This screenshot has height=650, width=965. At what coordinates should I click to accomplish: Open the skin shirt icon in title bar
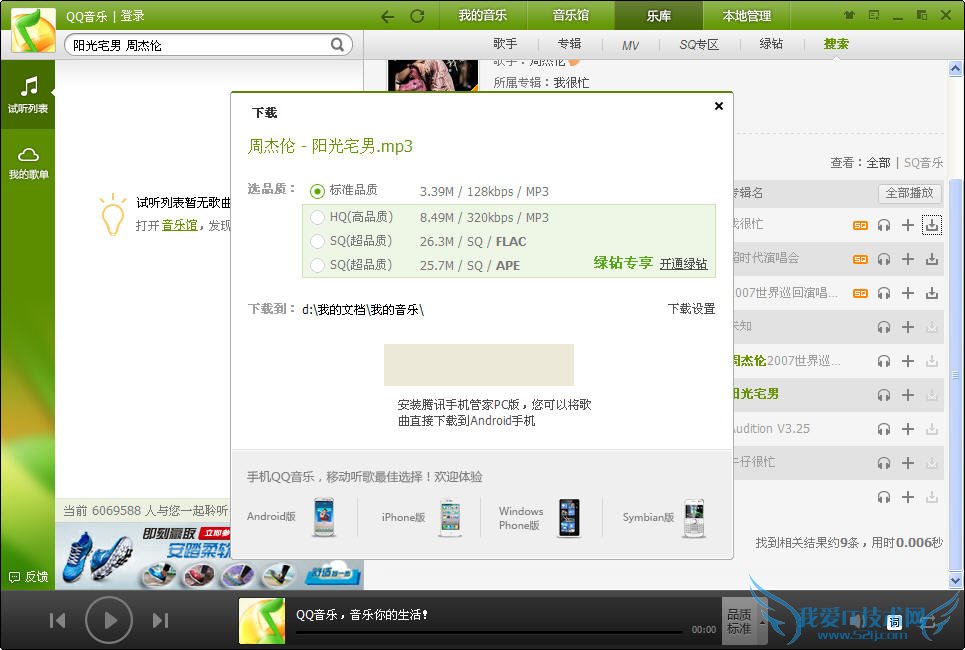pyautogui.click(x=849, y=15)
